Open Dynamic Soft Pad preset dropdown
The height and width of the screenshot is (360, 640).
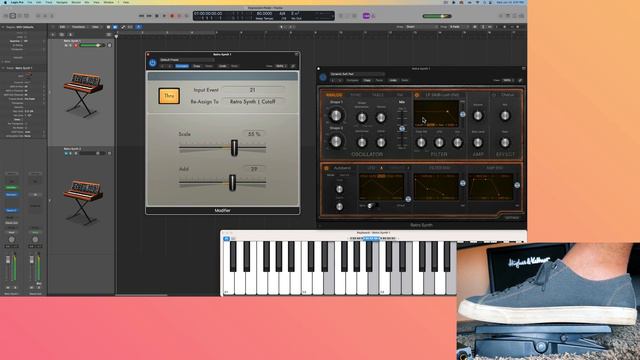click(x=357, y=74)
